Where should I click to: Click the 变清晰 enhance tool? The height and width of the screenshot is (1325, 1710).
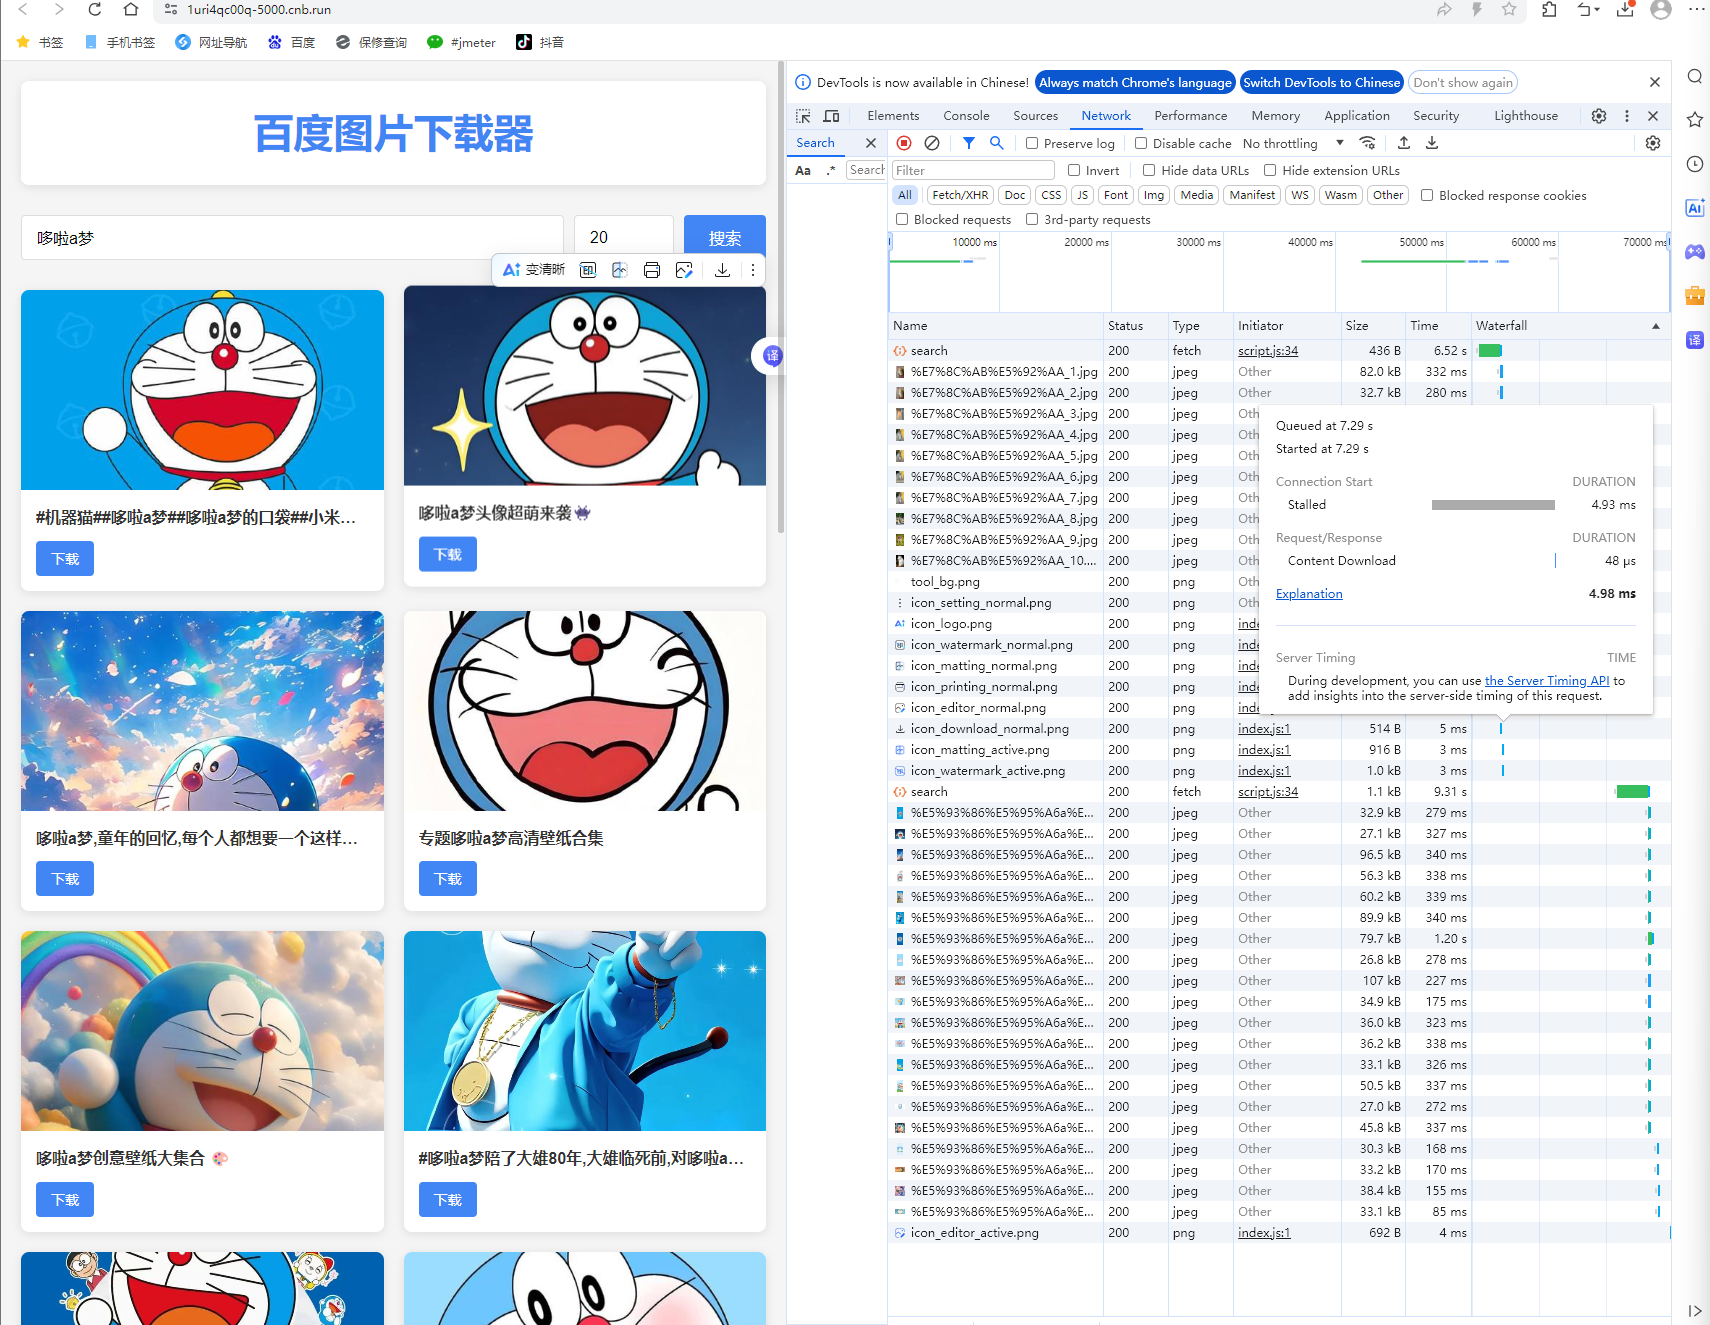(x=534, y=270)
